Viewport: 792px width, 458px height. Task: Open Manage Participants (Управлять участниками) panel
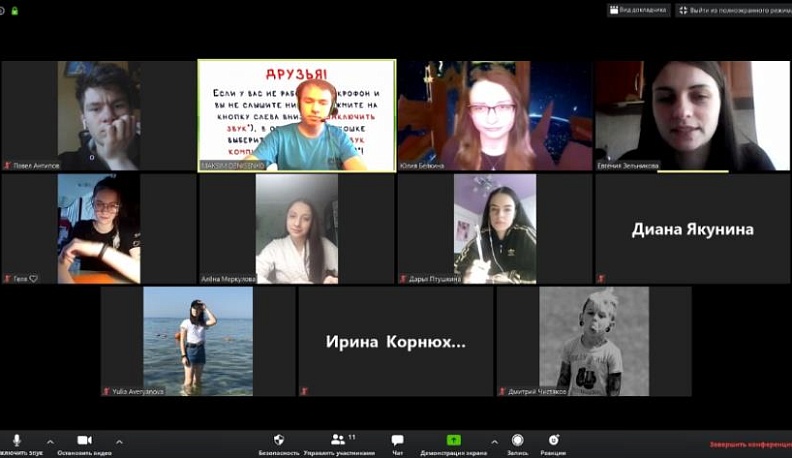pyautogui.click(x=340, y=440)
